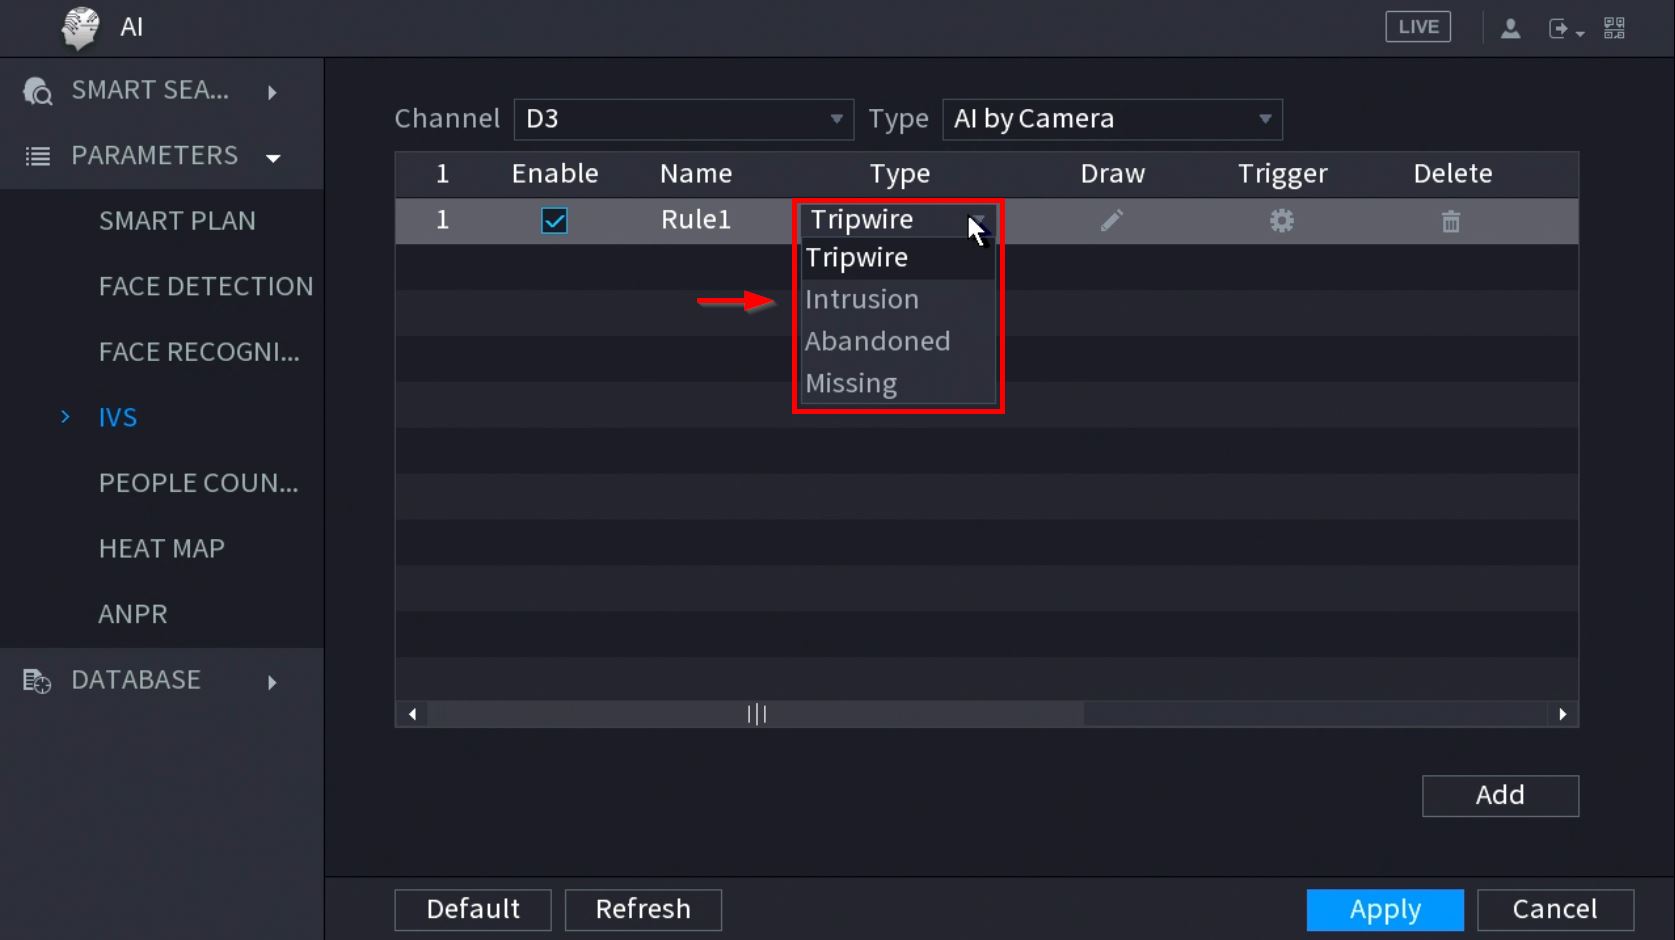Click the horizontal scrollbar thumb
The height and width of the screenshot is (940, 1675).
(x=756, y=714)
